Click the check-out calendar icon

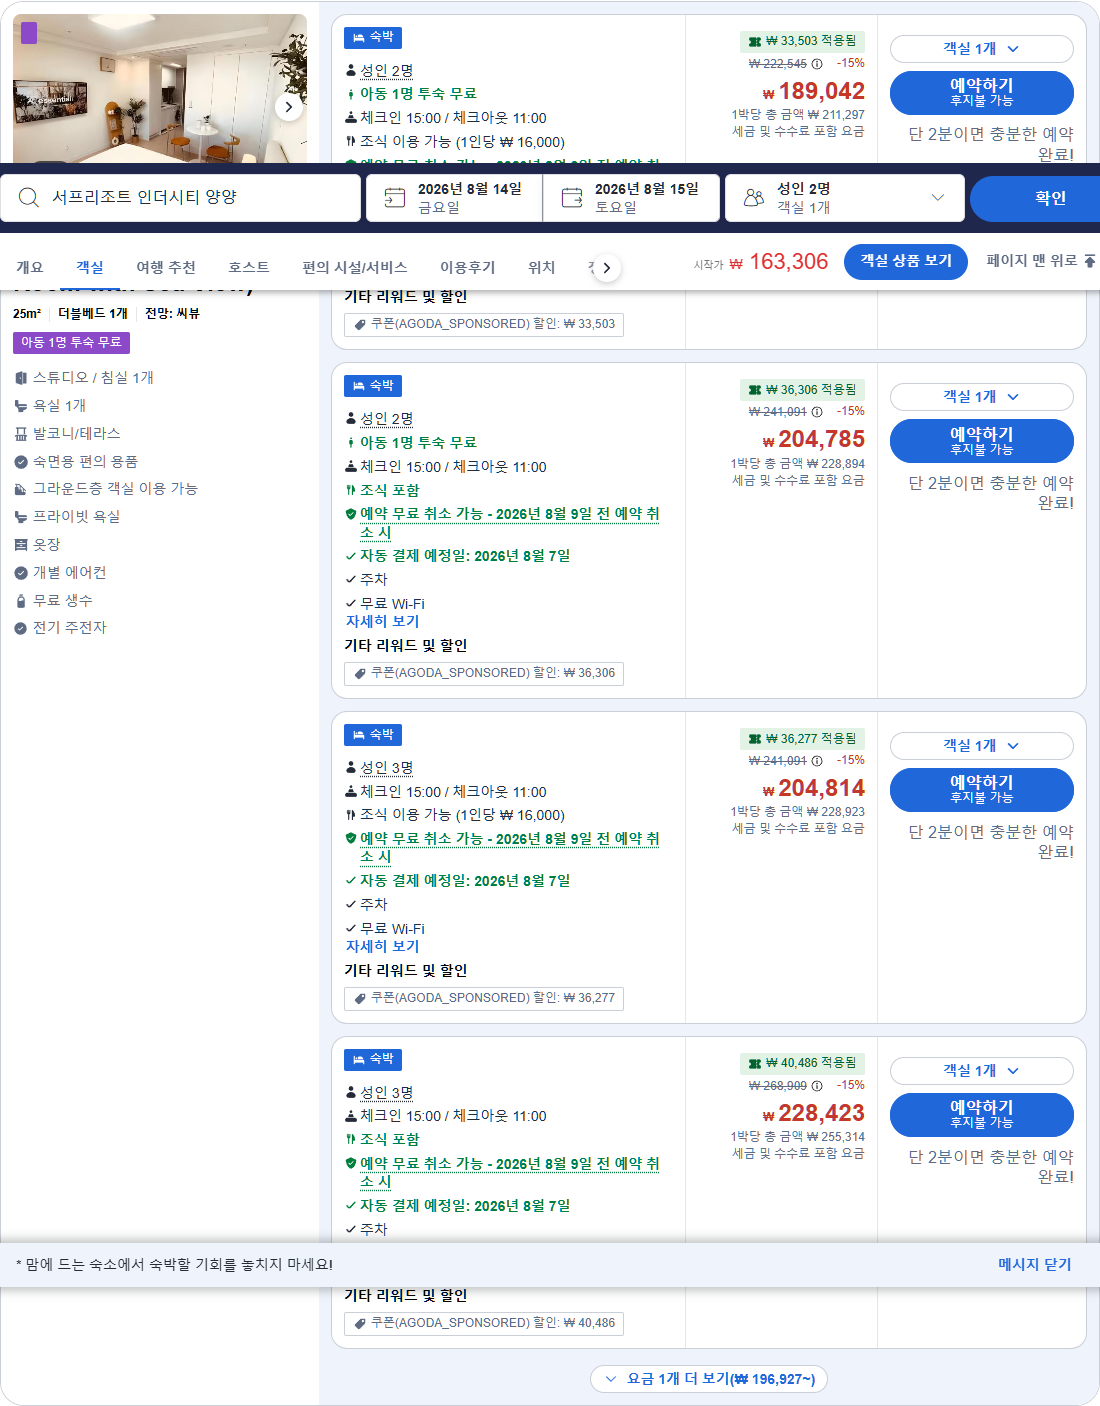point(572,198)
